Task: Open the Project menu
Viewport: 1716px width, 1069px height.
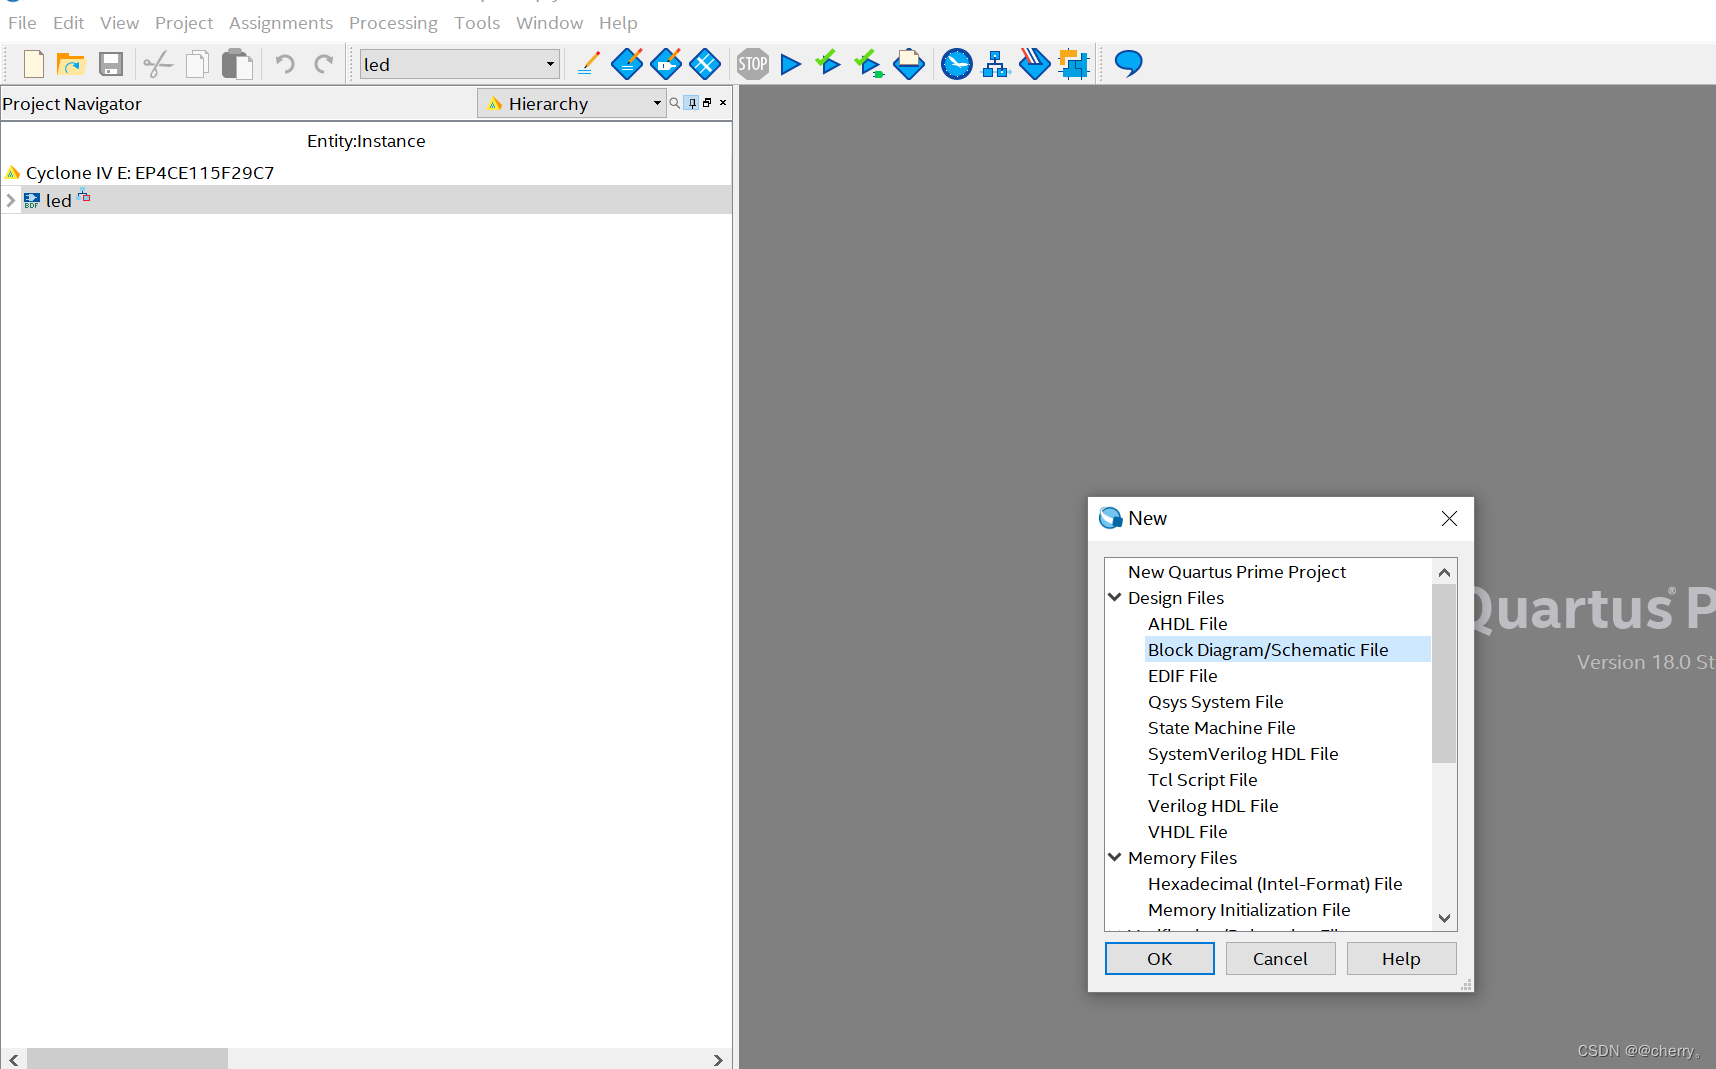Action: (184, 23)
